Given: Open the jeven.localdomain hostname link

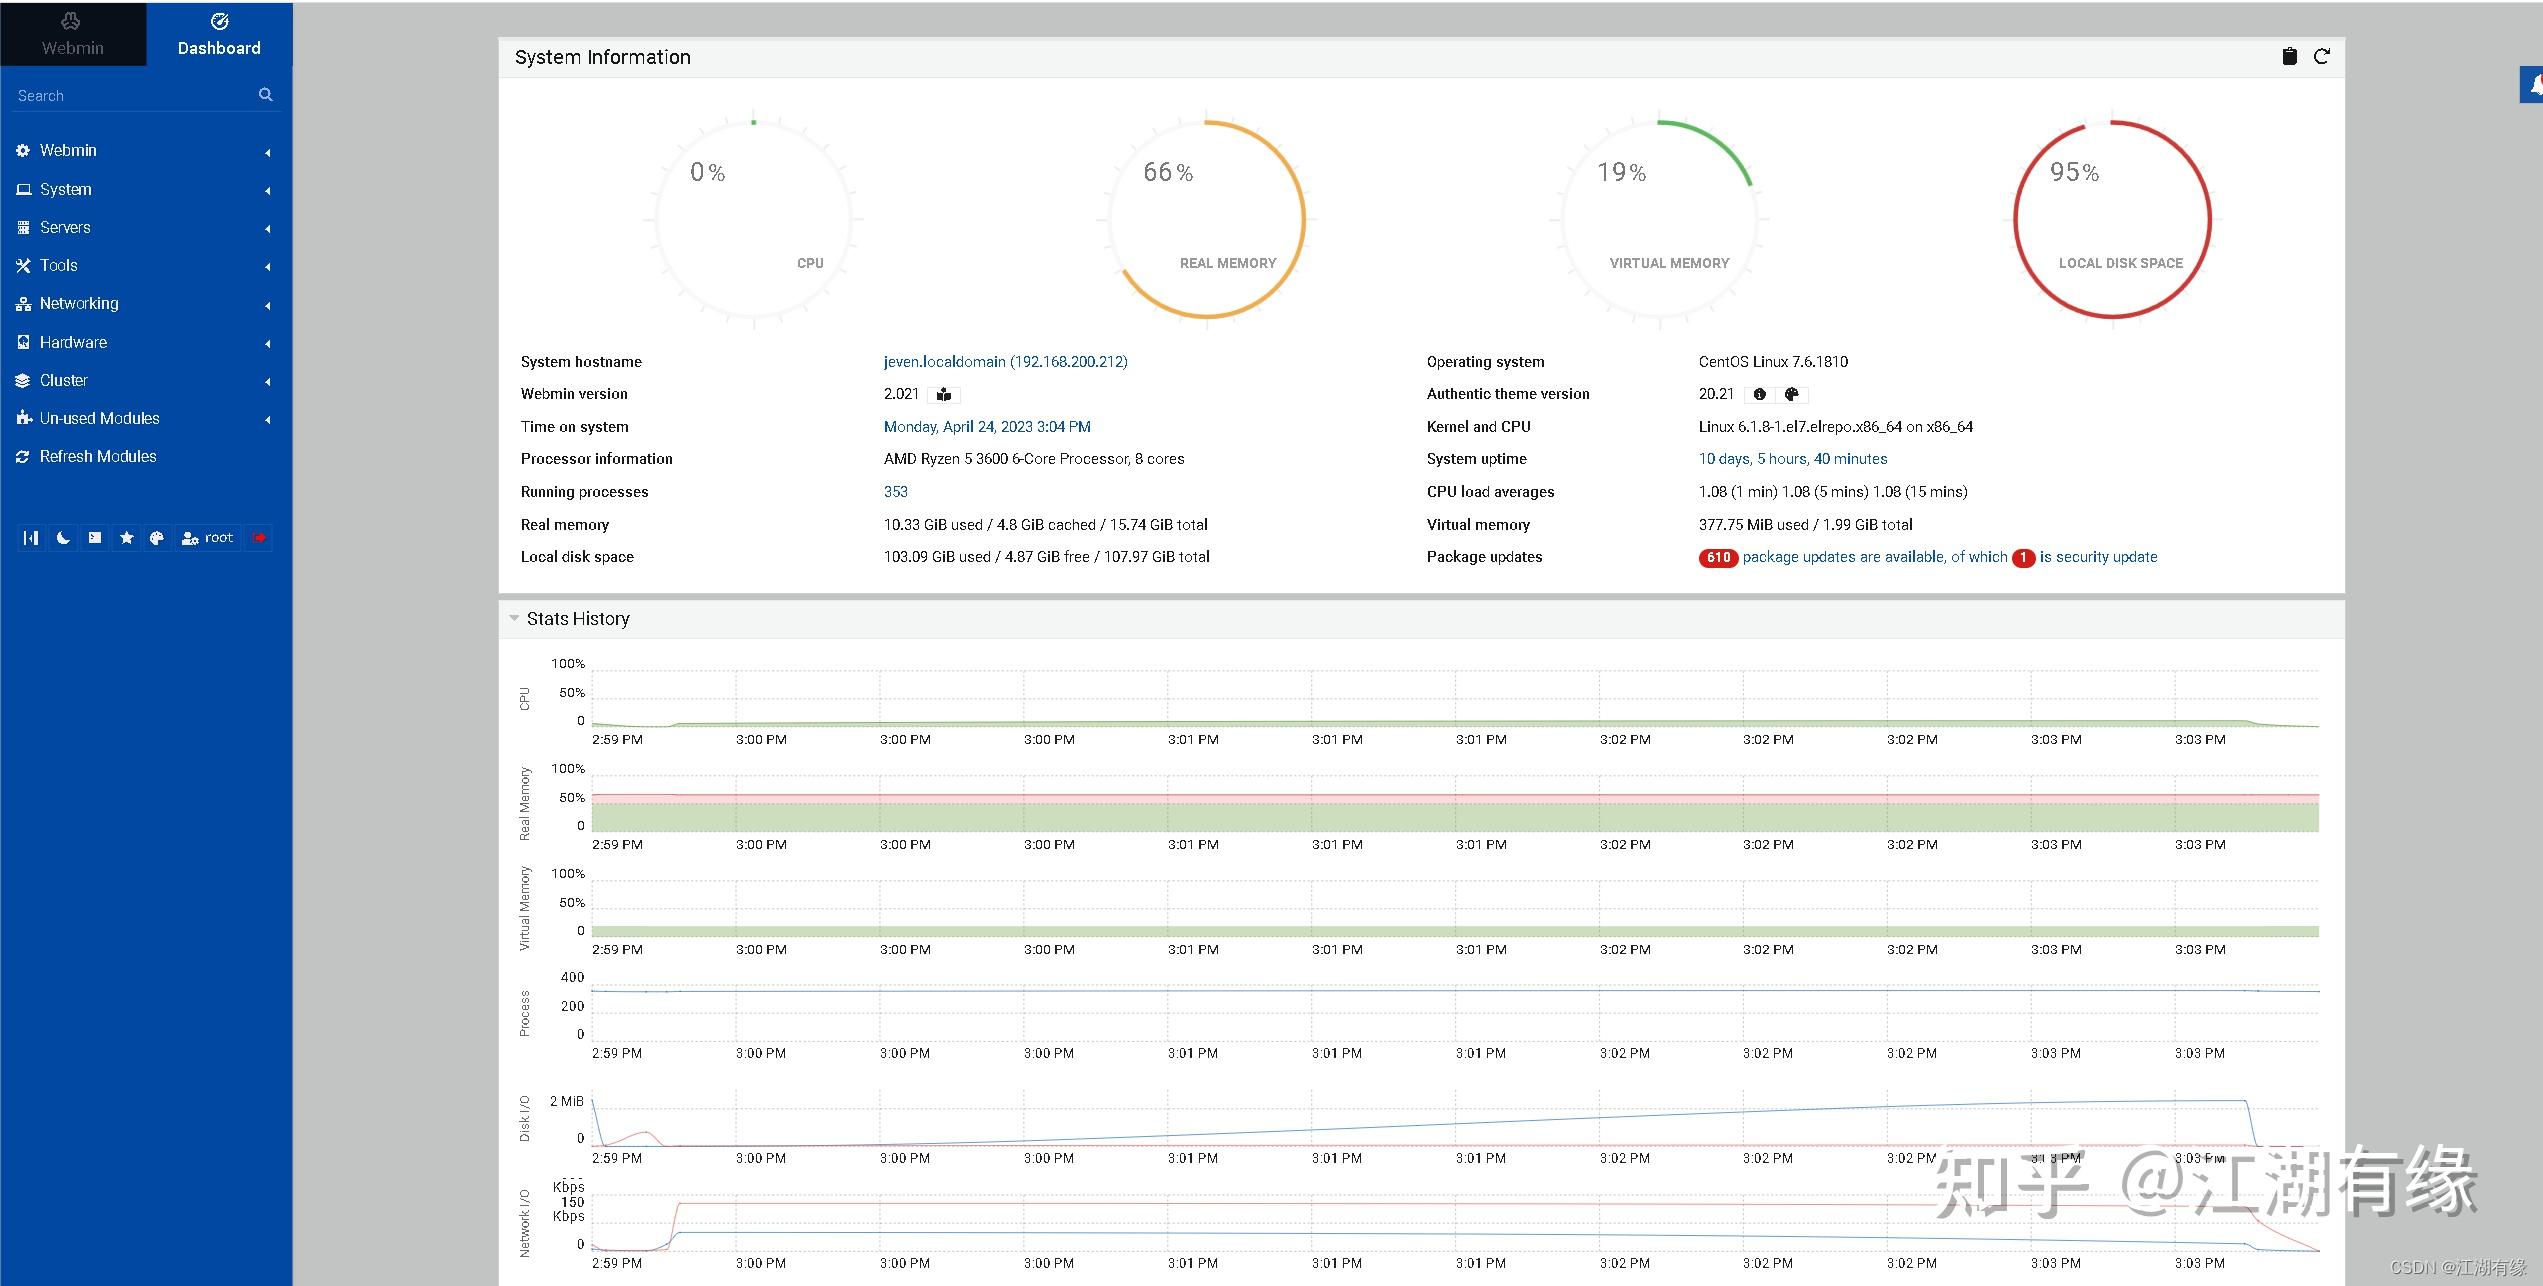Looking at the screenshot, I should tap(1005, 362).
